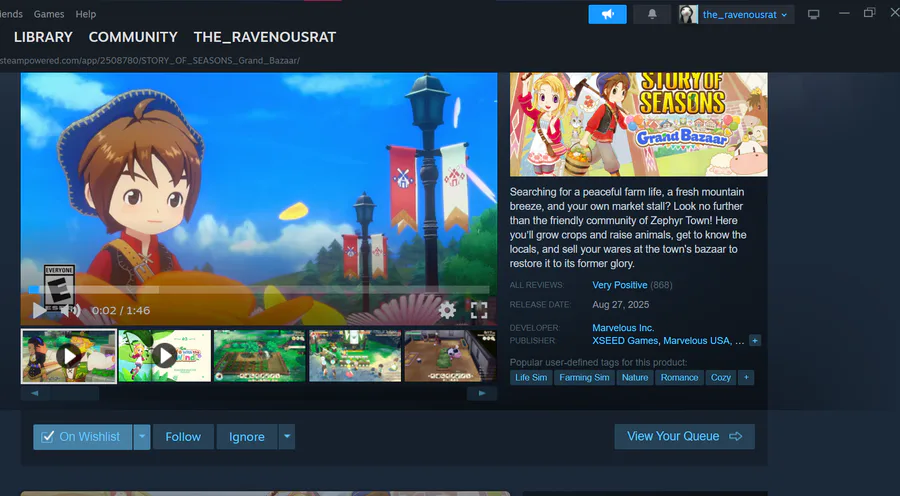
Task: Open the THE_RAVENOUSRAT profile tab
Action: coord(265,37)
